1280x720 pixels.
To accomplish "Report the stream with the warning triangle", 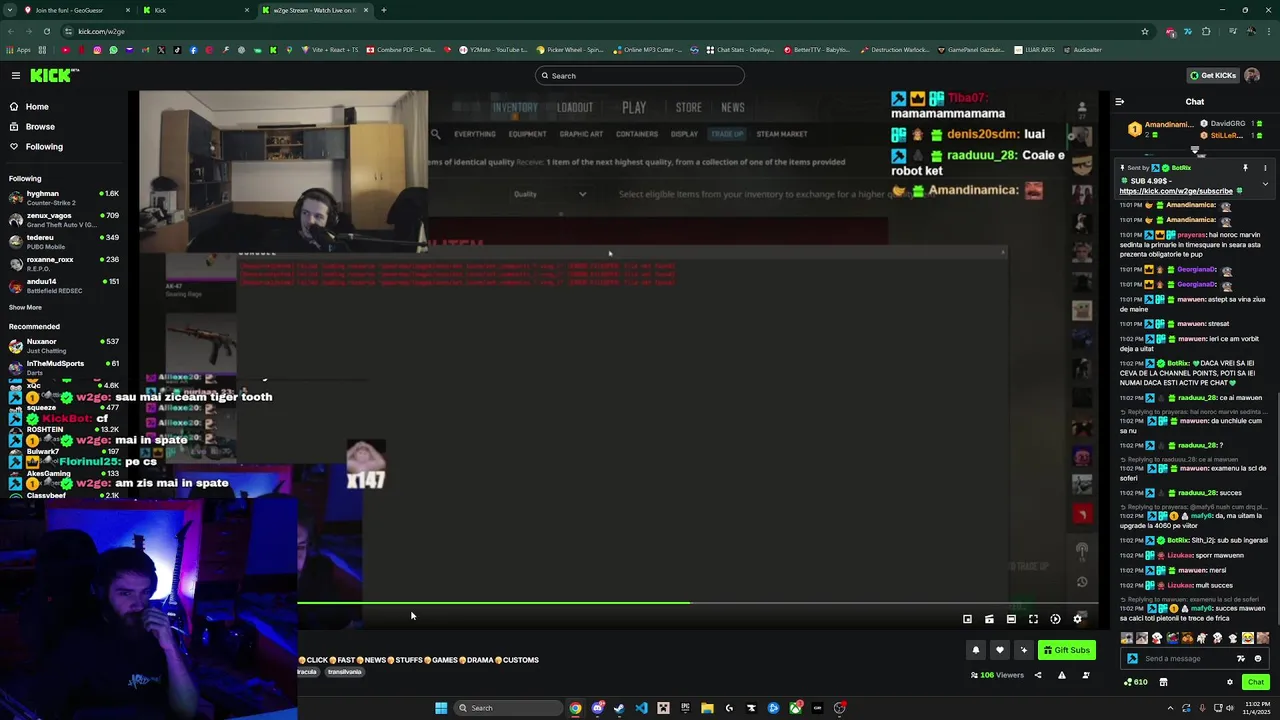I will tap(1062, 675).
